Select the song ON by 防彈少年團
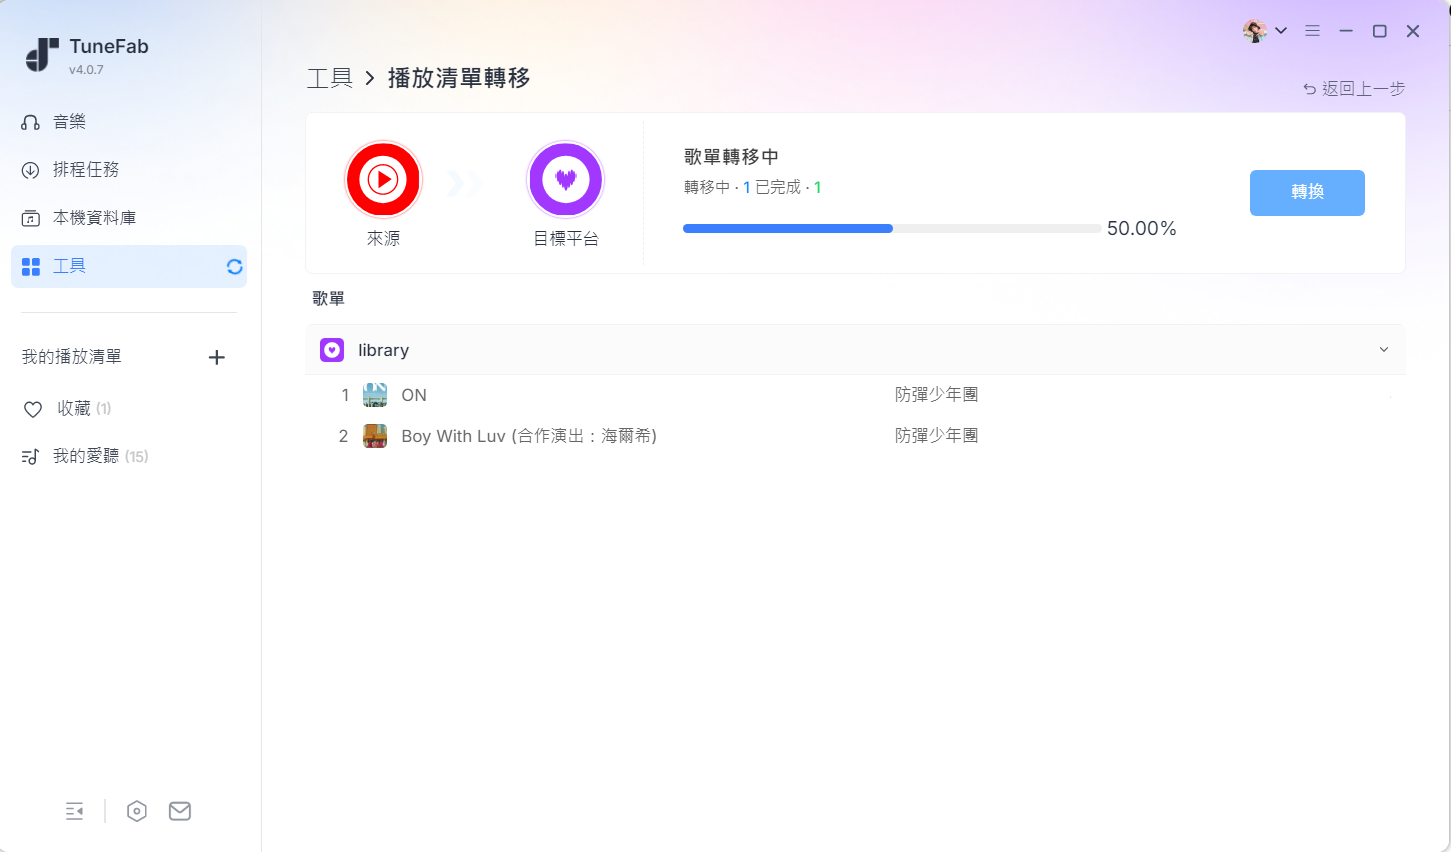 (414, 395)
